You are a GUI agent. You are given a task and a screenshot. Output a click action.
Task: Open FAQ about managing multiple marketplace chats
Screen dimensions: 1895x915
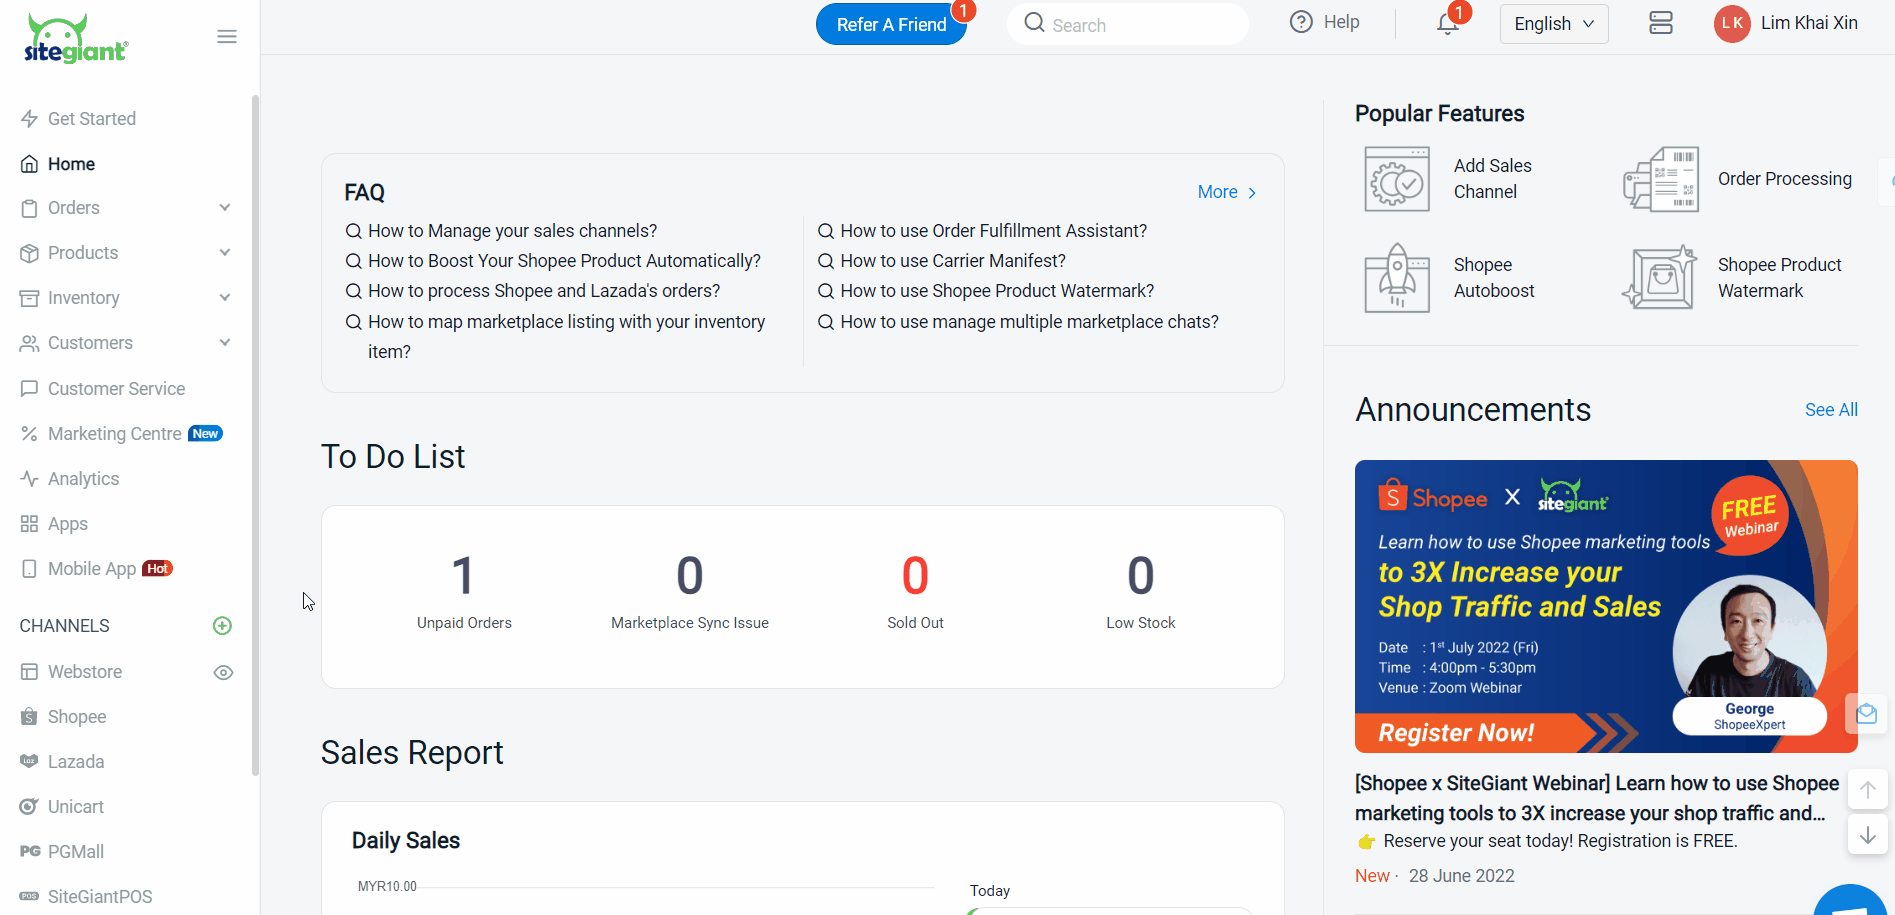tap(1028, 322)
